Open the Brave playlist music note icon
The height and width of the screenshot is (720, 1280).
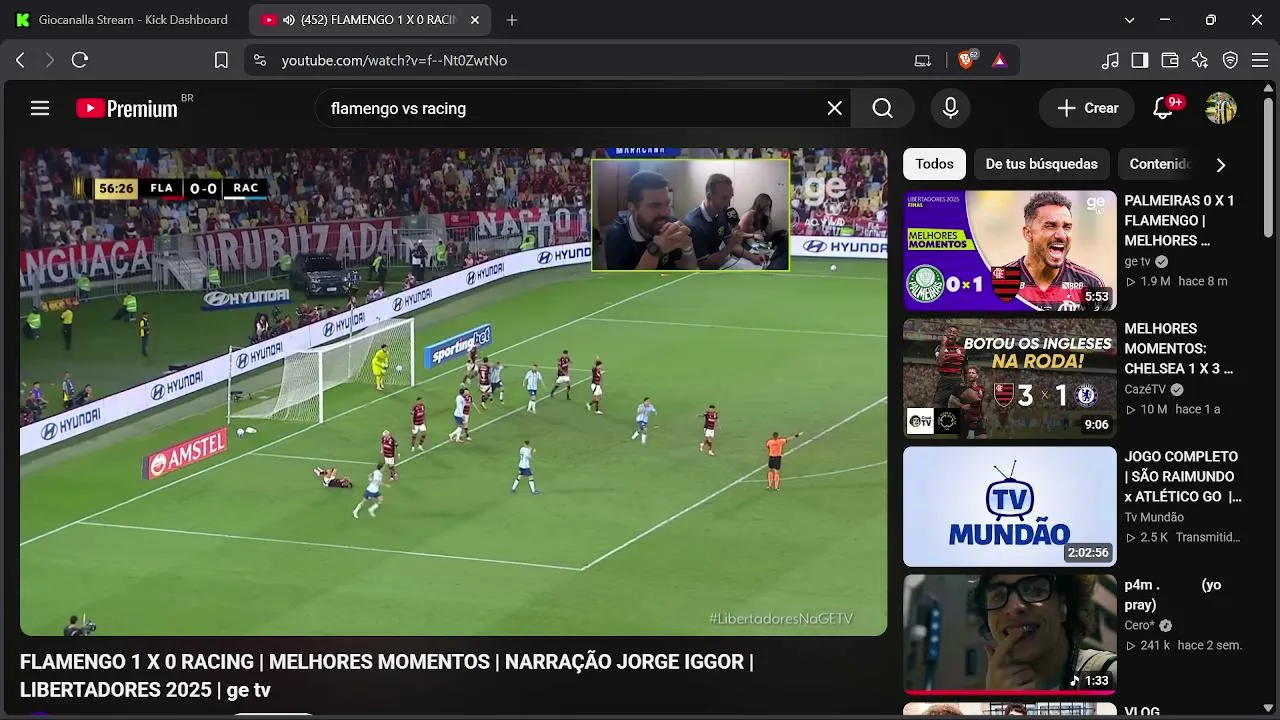point(1110,60)
